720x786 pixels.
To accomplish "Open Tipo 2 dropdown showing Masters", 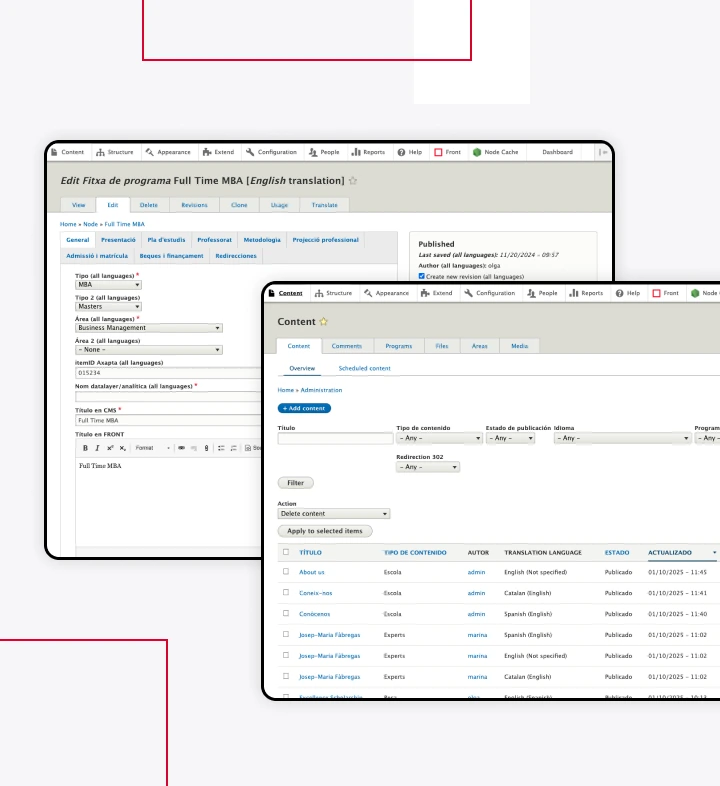I will 108,306.
